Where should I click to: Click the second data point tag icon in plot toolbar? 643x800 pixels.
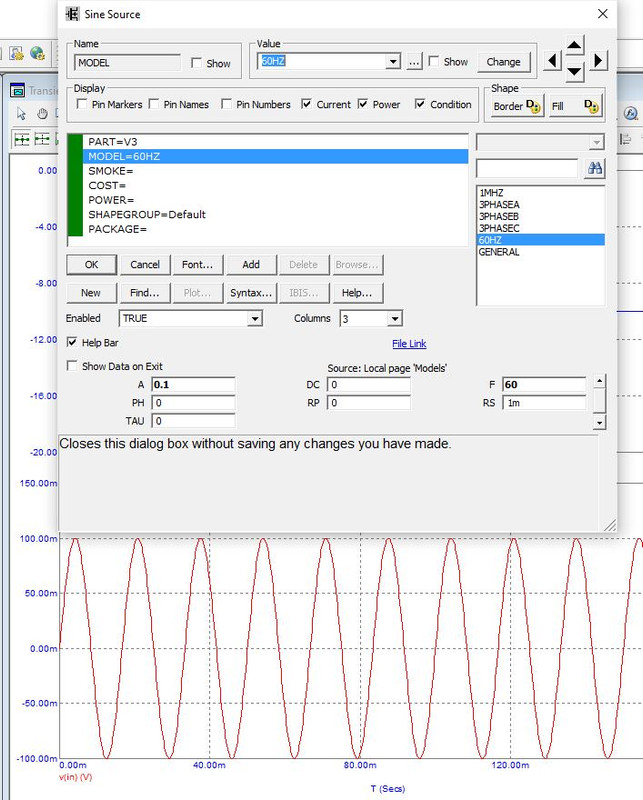[x=42, y=139]
